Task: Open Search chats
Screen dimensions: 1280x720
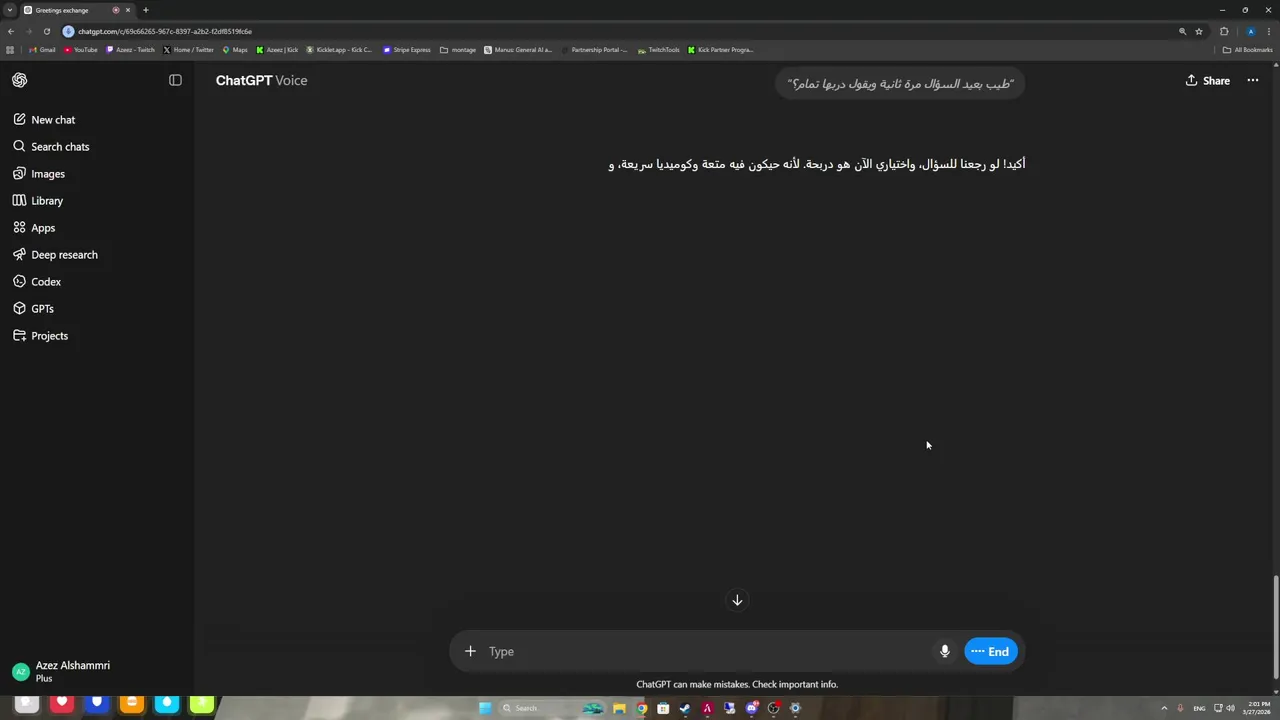Action: pos(96,146)
